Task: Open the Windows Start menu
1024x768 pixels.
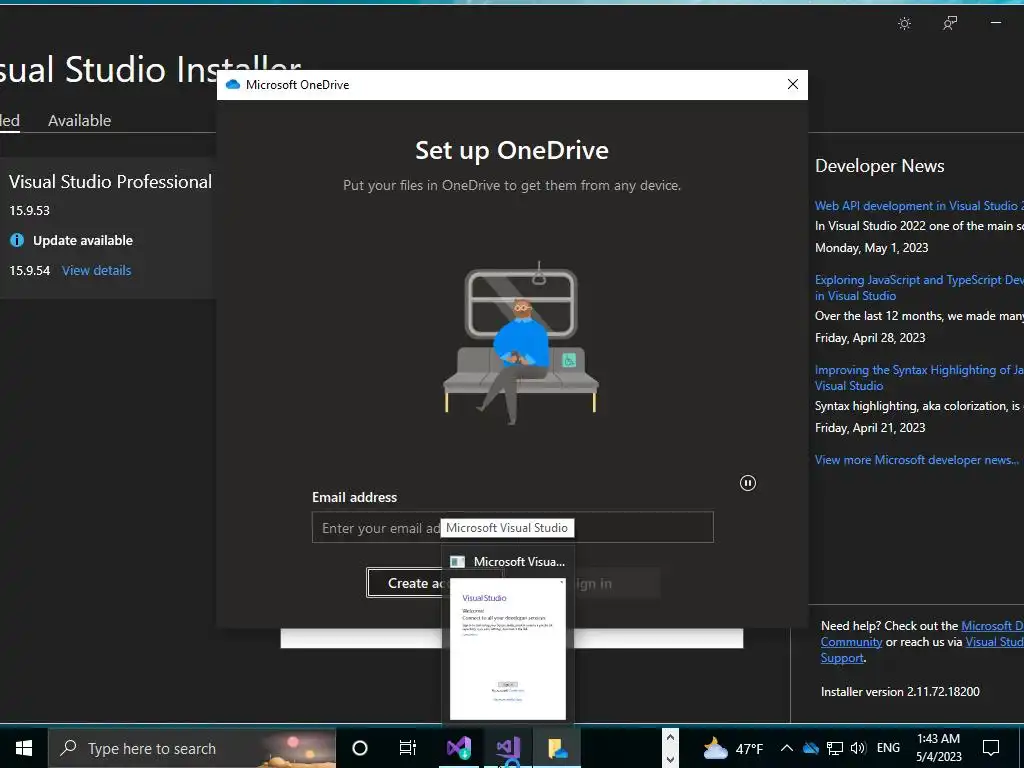Action: 24,748
